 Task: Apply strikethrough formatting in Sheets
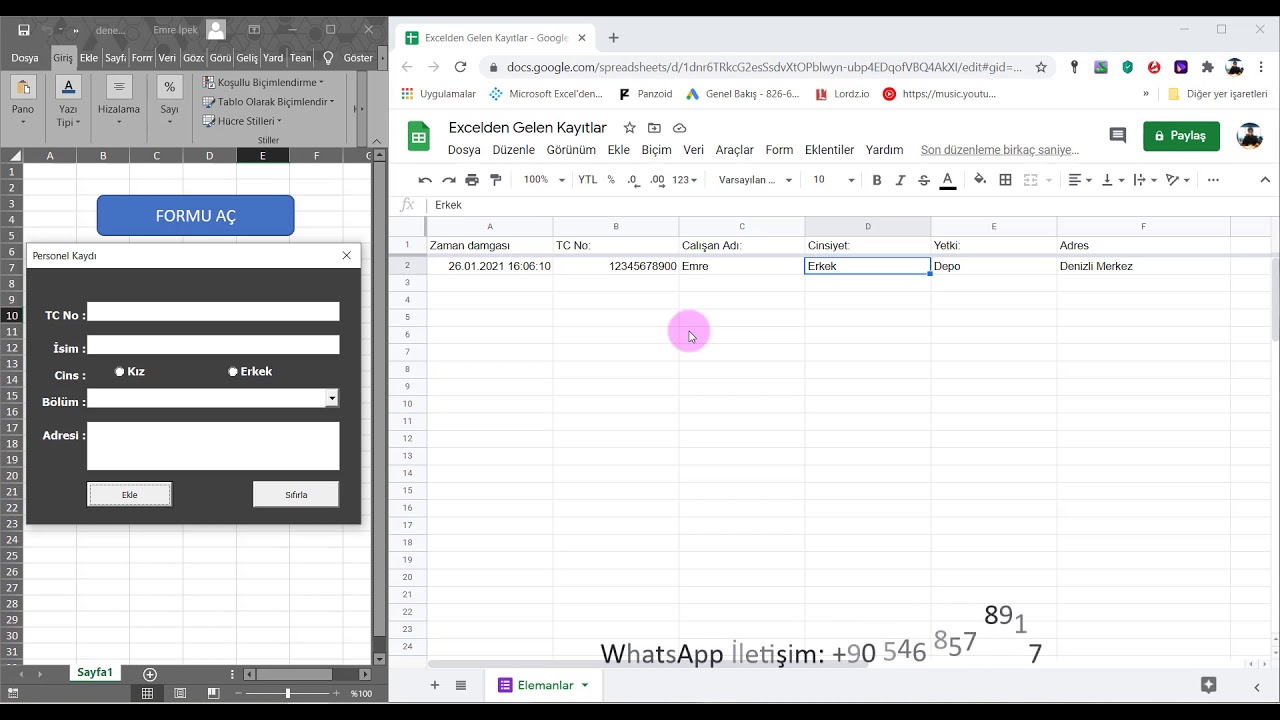[x=924, y=180]
